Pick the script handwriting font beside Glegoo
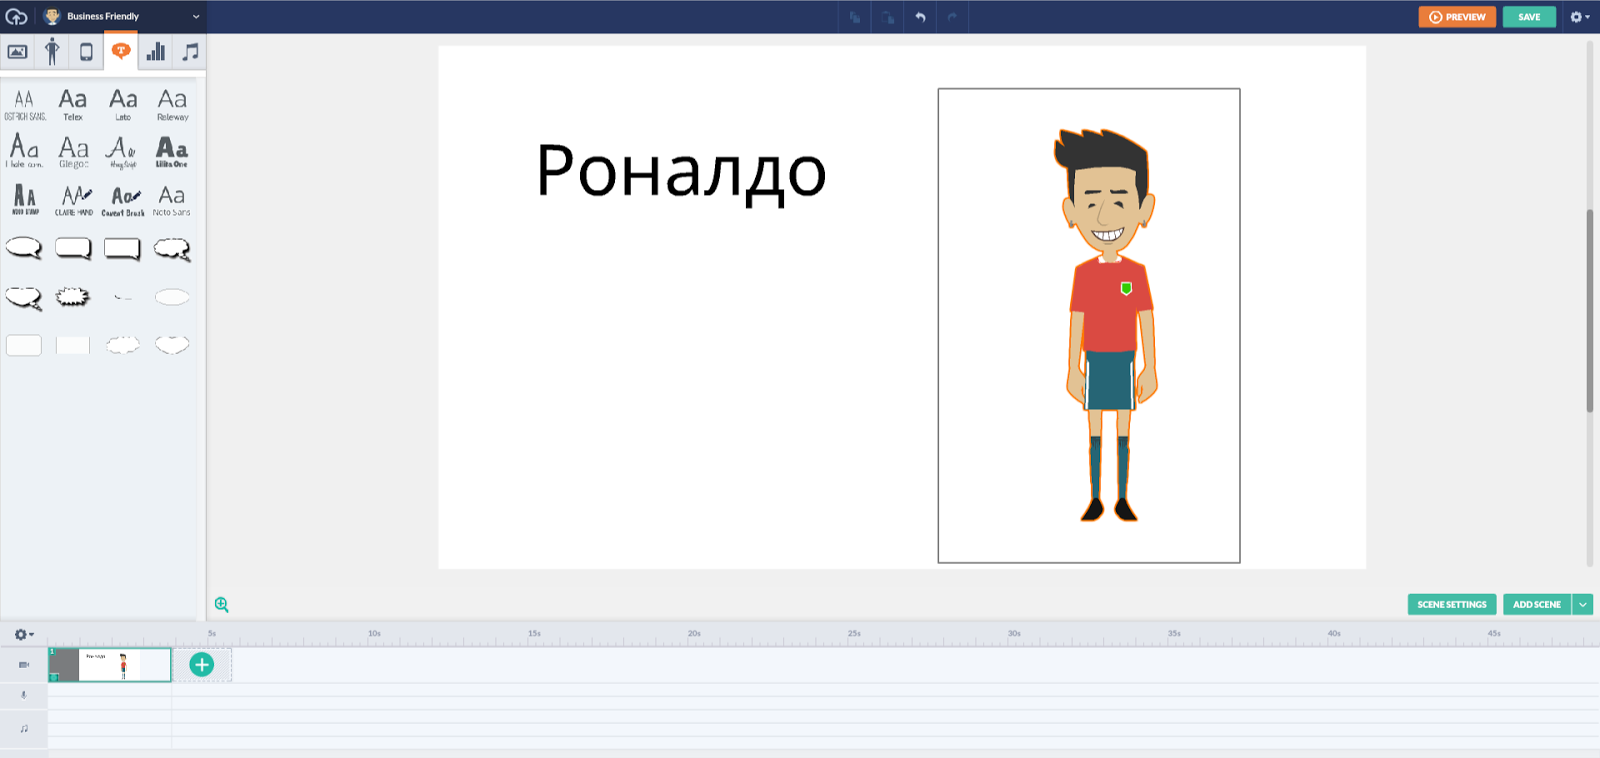The width and height of the screenshot is (1600, 758). coord(123,152)
